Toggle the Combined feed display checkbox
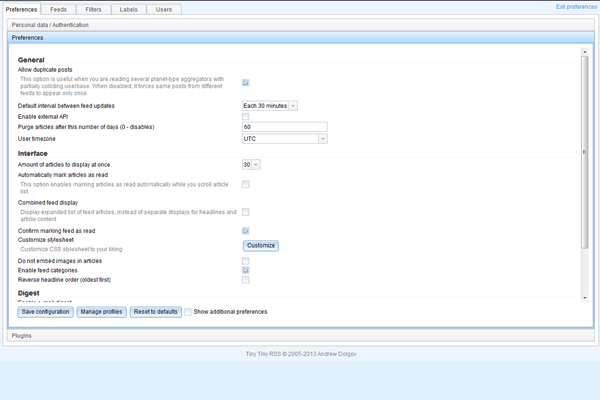 [x=246, y=212]
